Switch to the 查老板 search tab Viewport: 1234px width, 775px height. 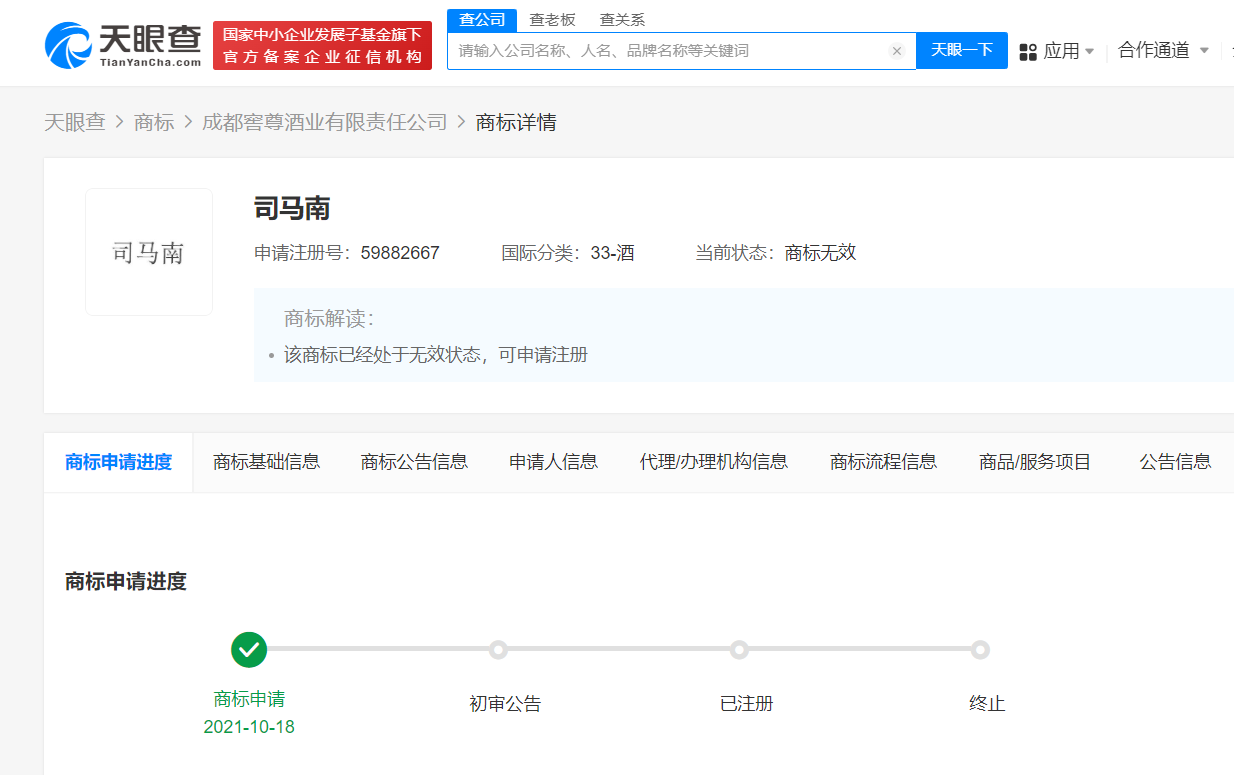coord(553,20)
